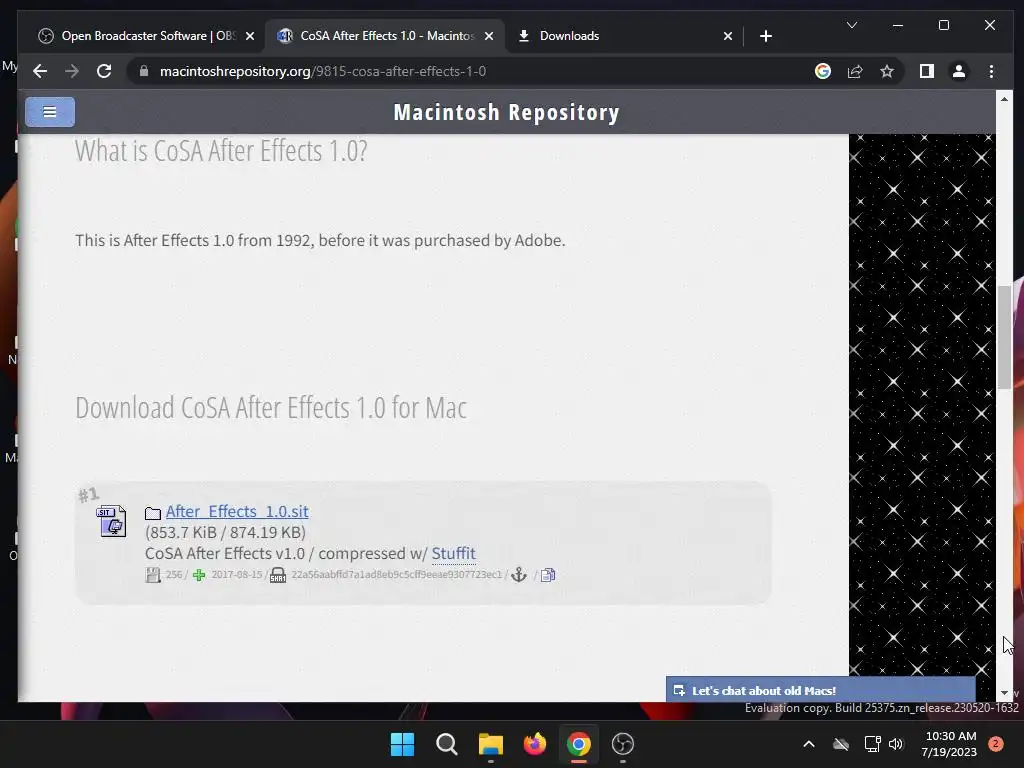
Task: Show hidden system tray icons
Action: point(808,744)
